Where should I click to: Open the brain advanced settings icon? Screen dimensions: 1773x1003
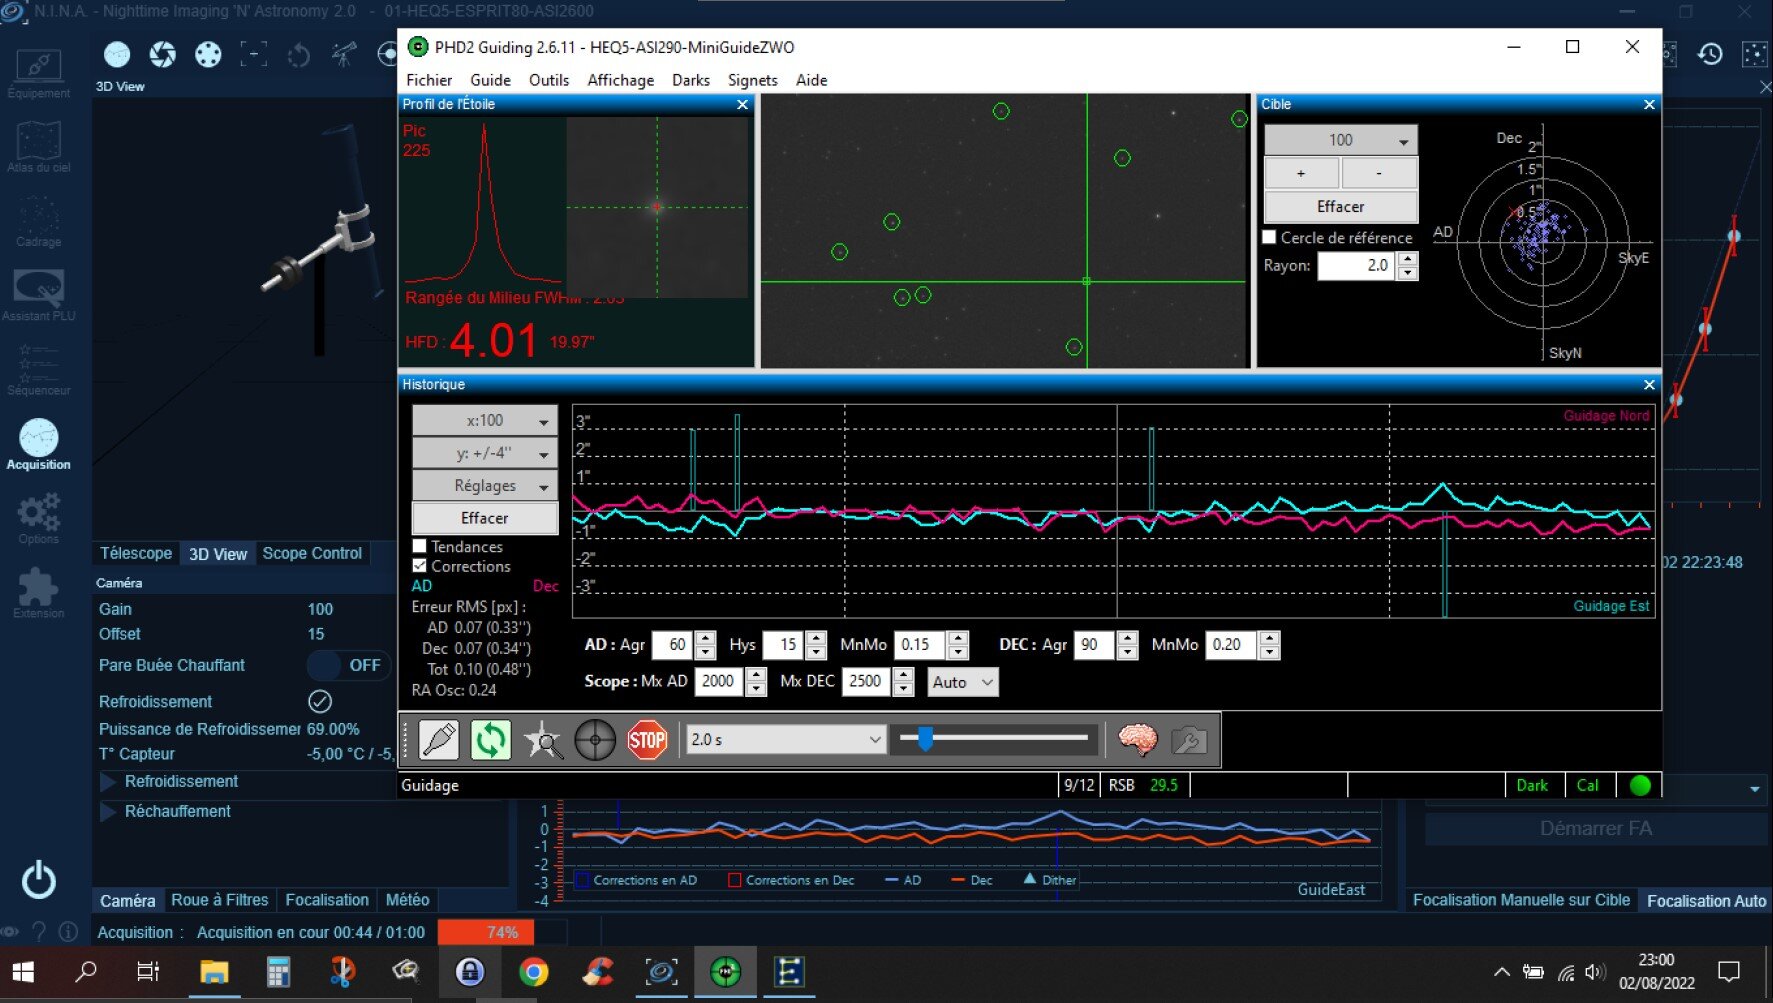point(1137,740)
